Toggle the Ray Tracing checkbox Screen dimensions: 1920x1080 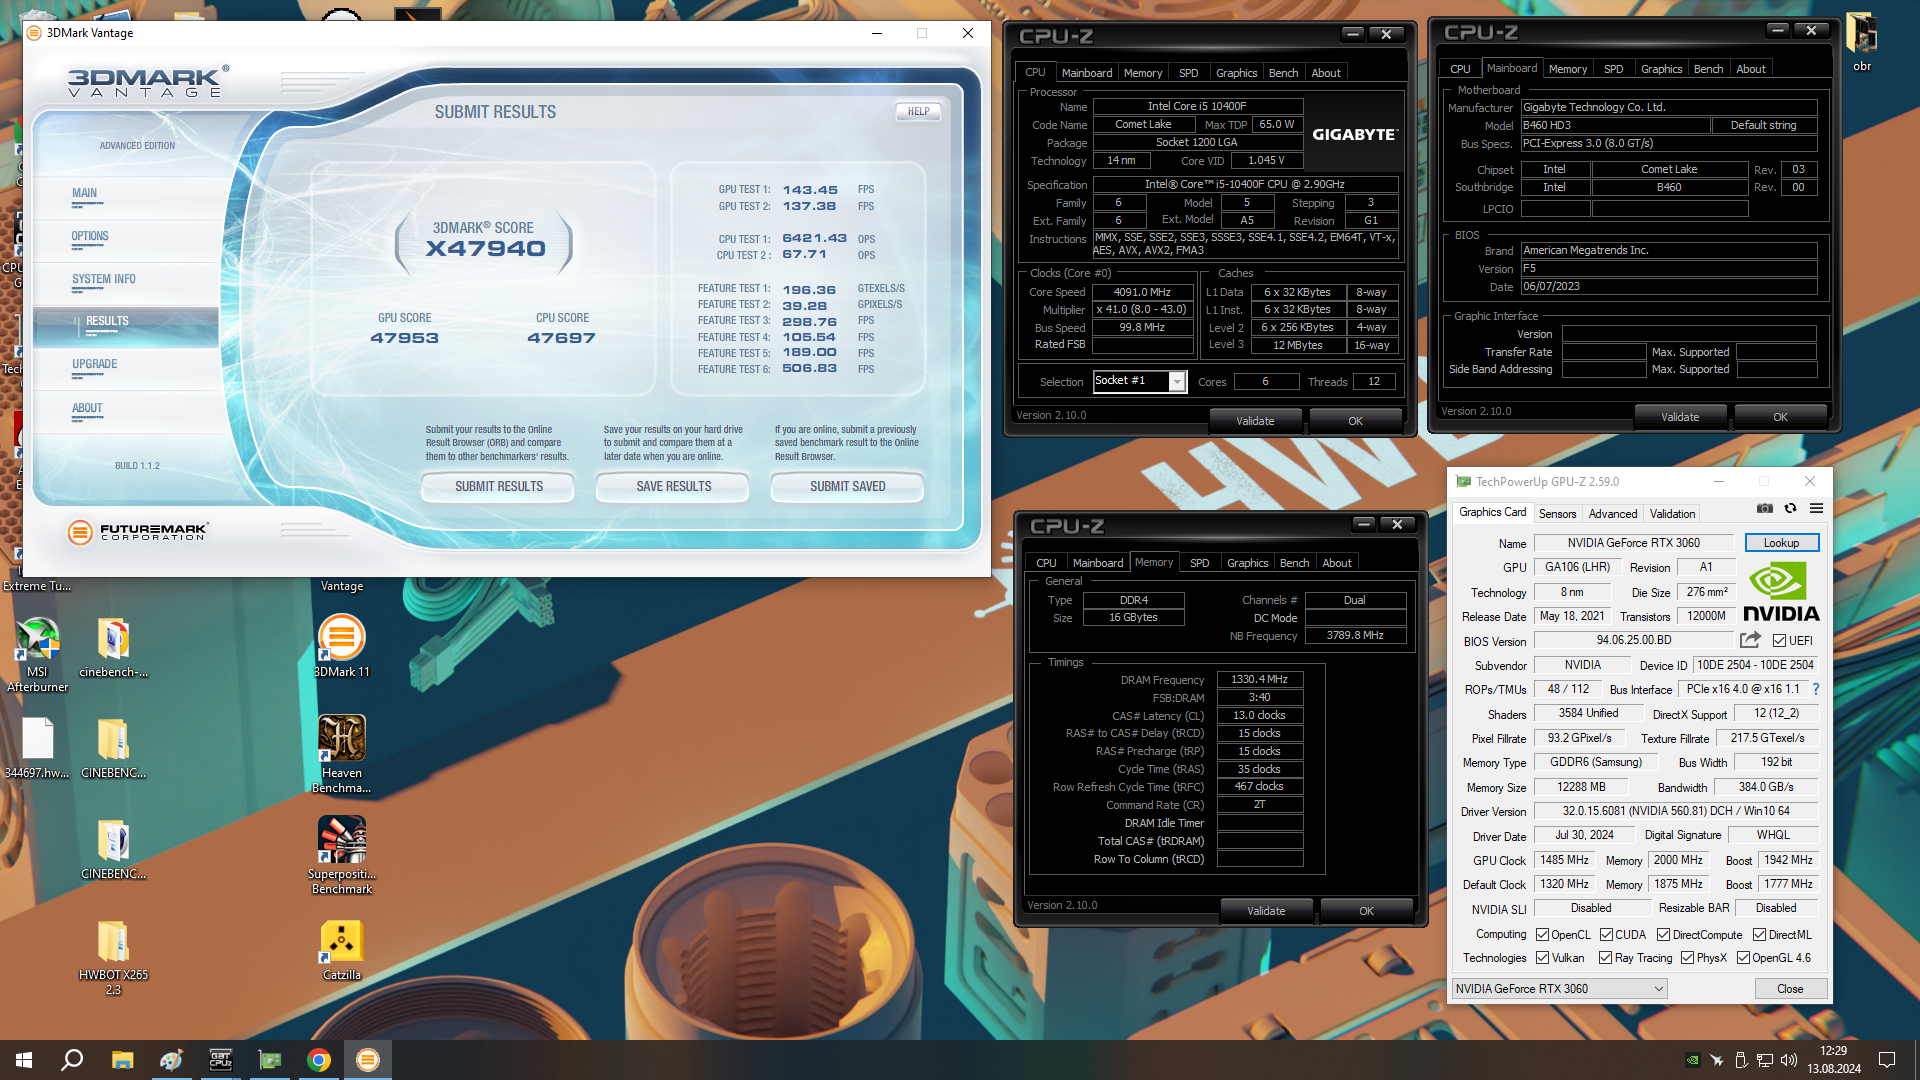tap(1605, 958)
